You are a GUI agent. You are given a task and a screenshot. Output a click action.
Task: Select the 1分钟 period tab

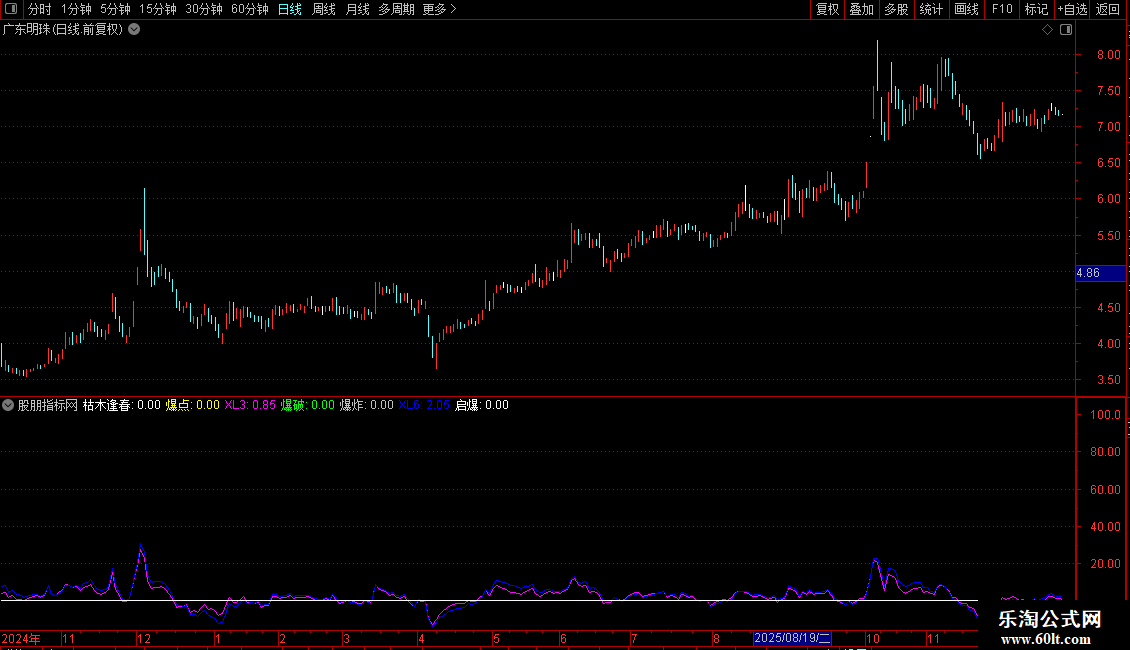(x=76, y=9)
